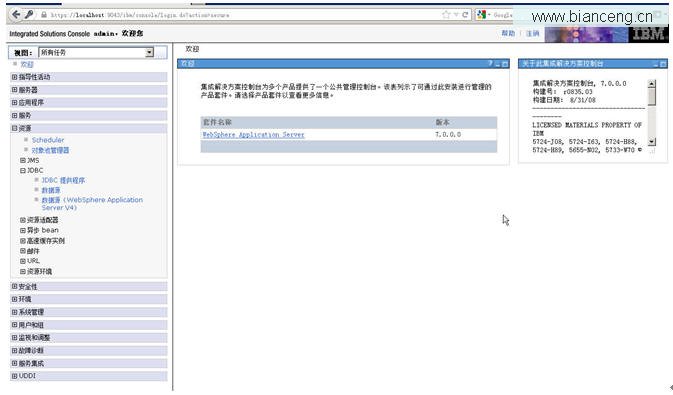Open the JDBC 提供程序 link
Viewport: 673px width, 395px height.
point(64,180)
